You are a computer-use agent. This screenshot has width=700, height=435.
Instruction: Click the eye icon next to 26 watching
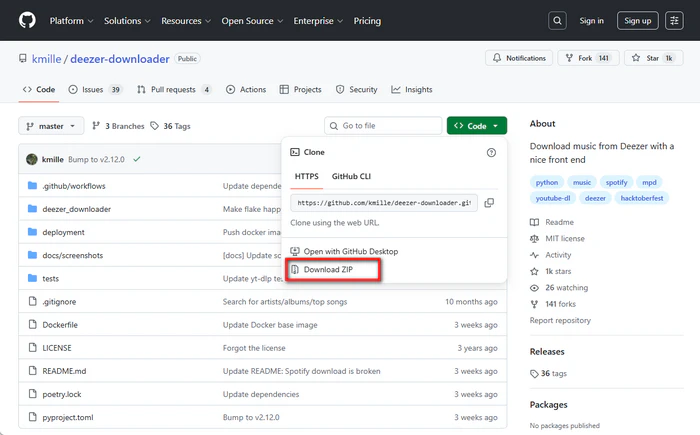pos(534,288)
